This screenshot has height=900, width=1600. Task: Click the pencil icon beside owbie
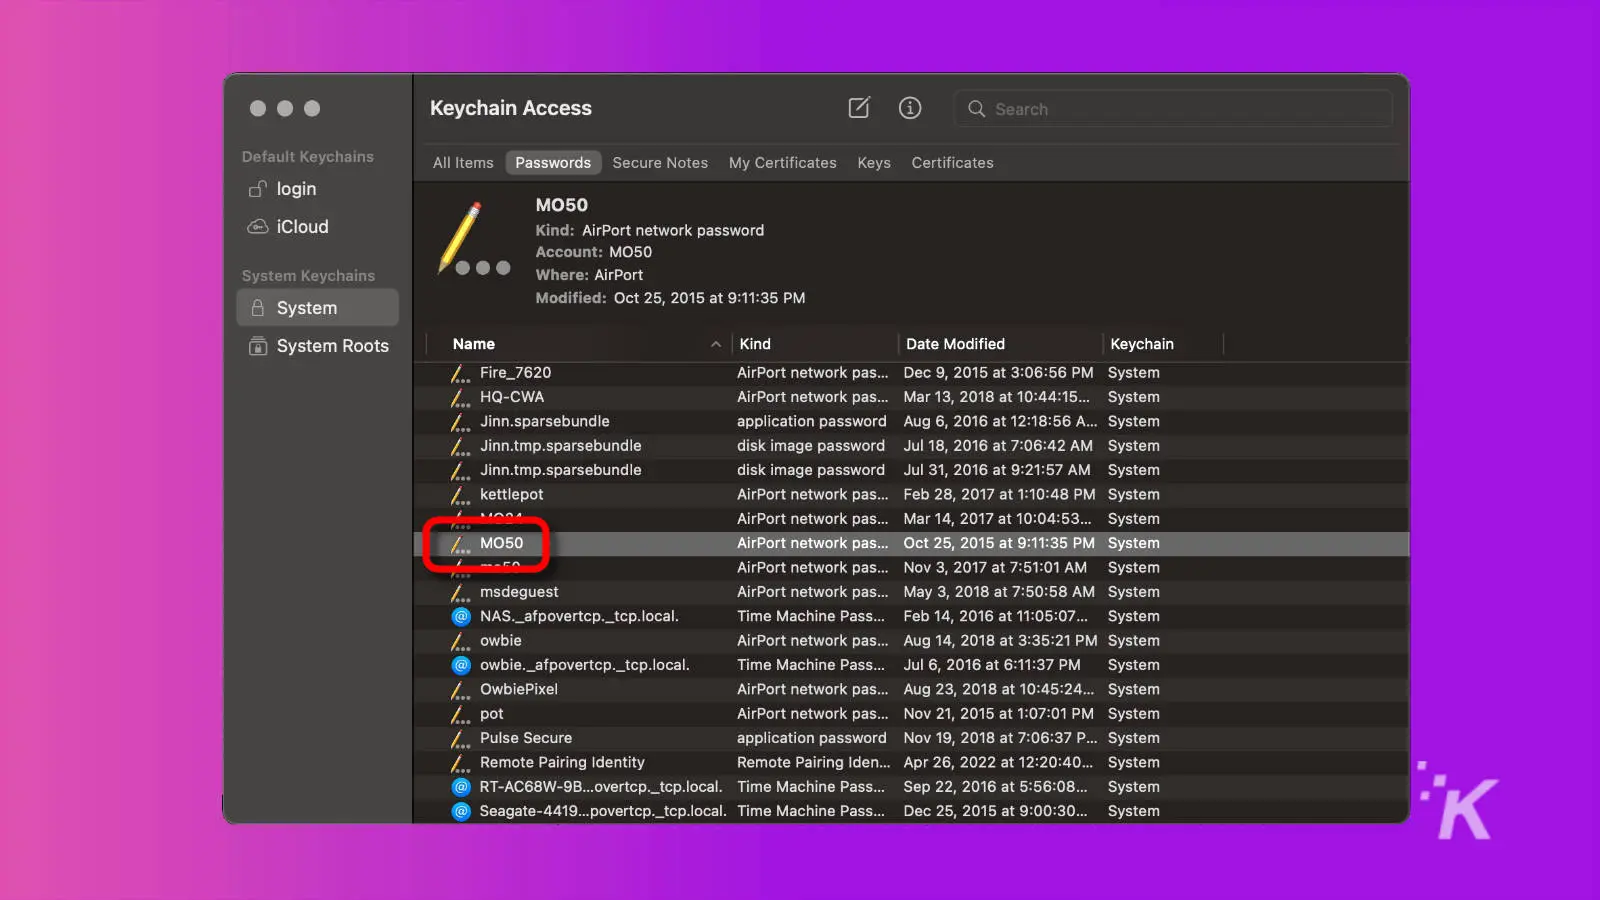[x=460, y=641]
